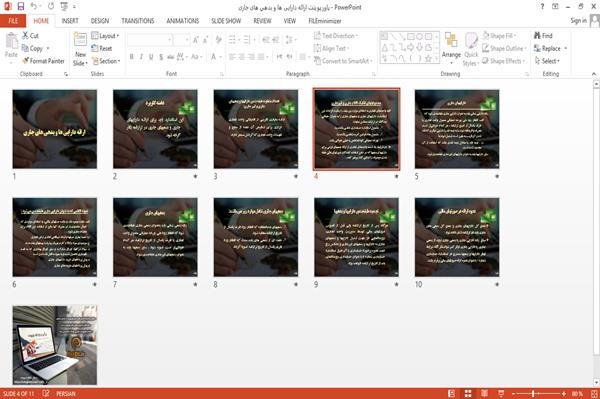The image size is (600, 399).
Task: Click the Reset slide icon
Action: (x=95, y=48)
